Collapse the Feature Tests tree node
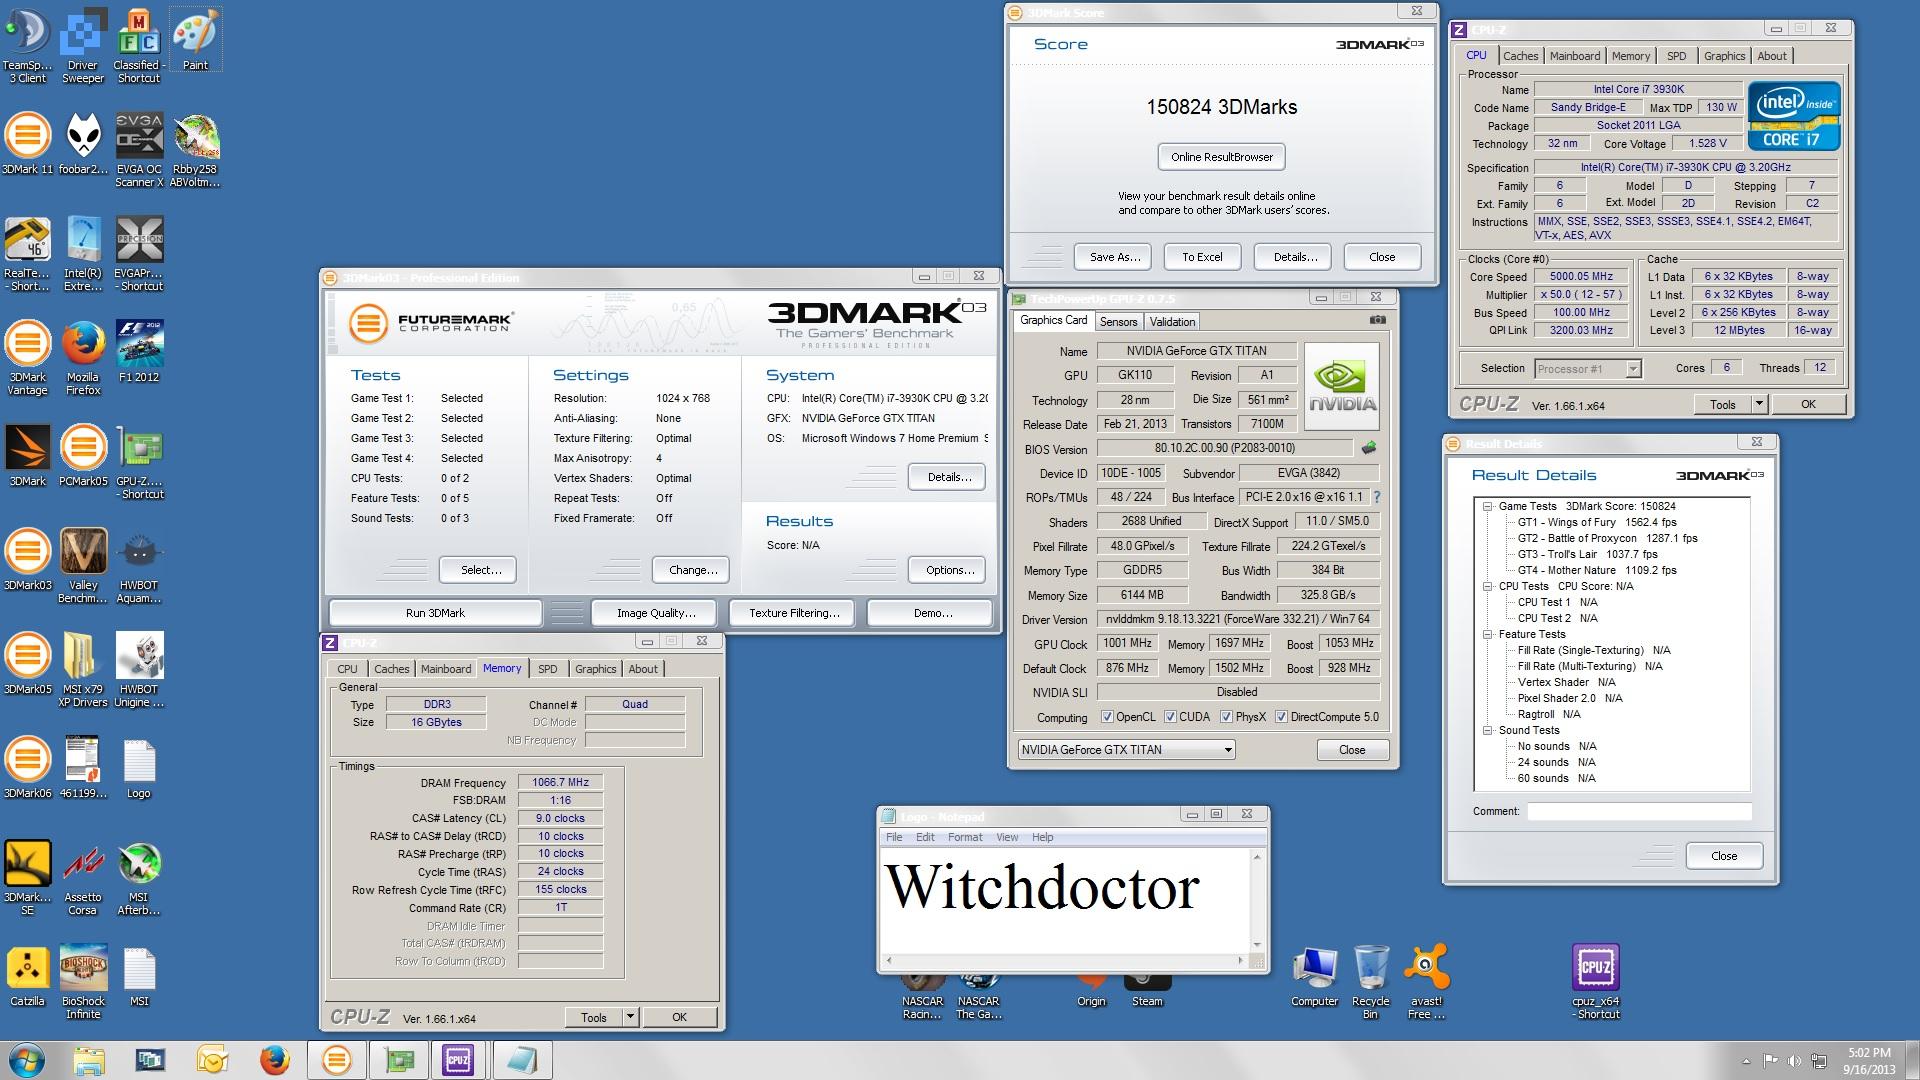 (x=1487, y=634)
